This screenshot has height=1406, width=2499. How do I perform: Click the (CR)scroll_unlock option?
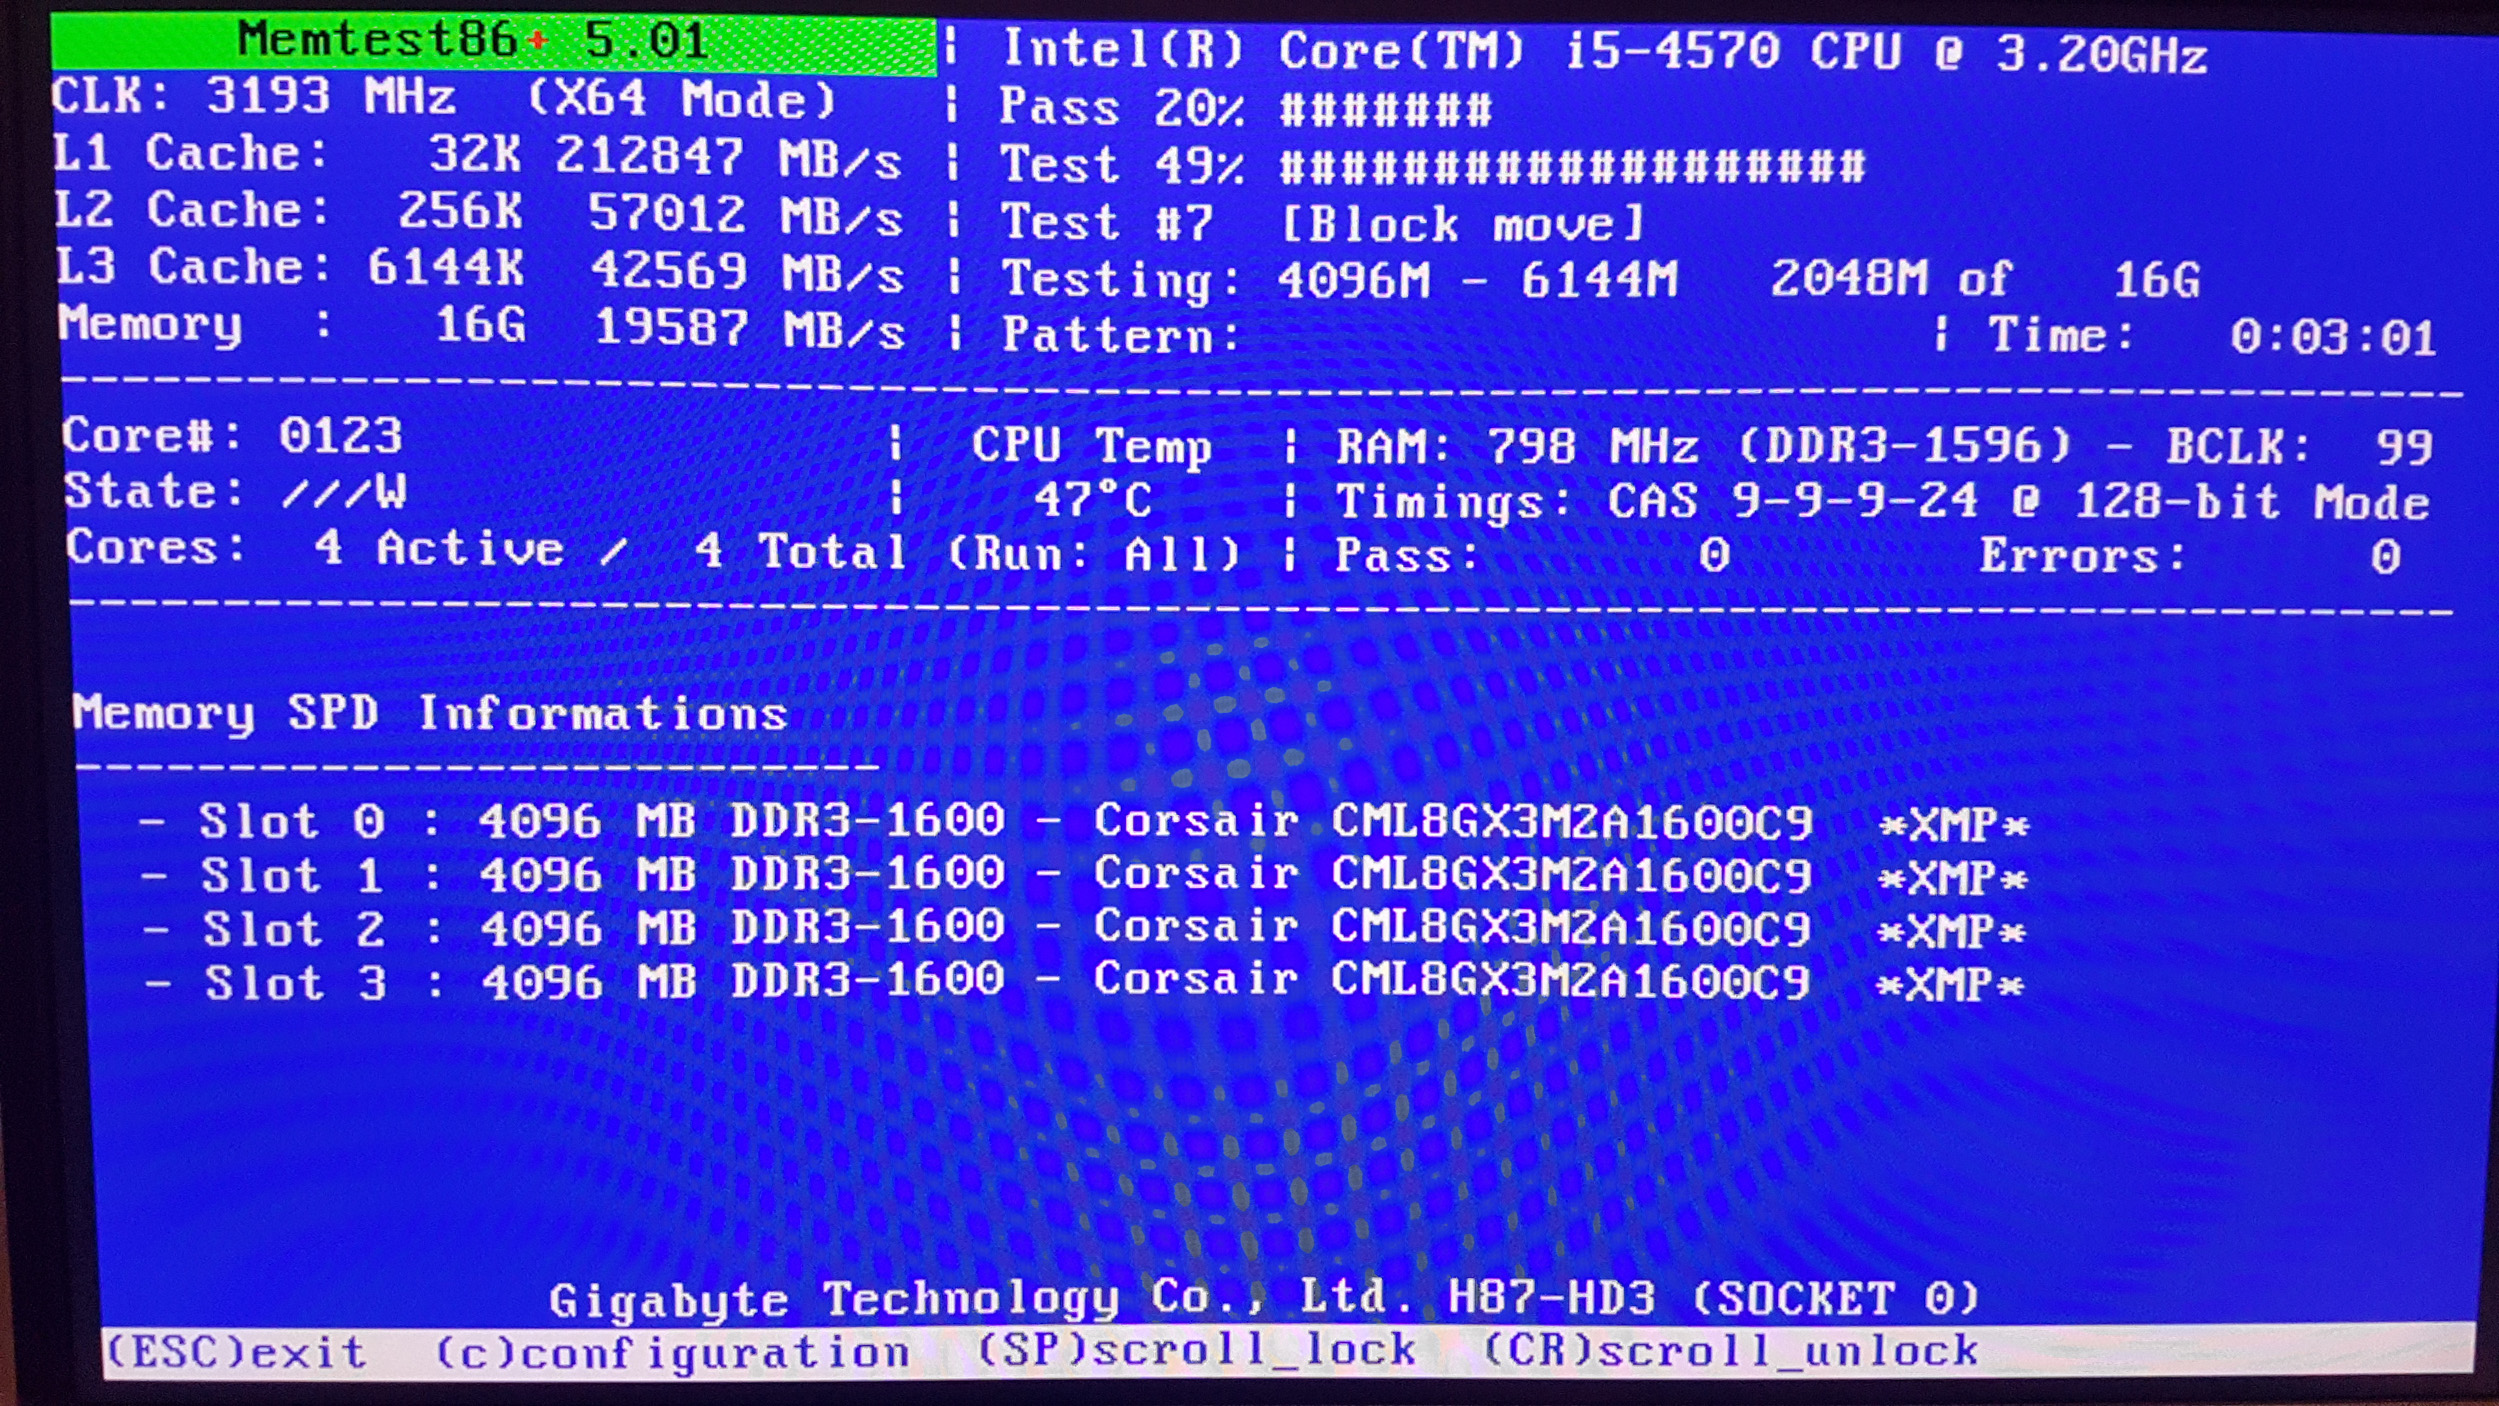click(x=1730, y=1351)
